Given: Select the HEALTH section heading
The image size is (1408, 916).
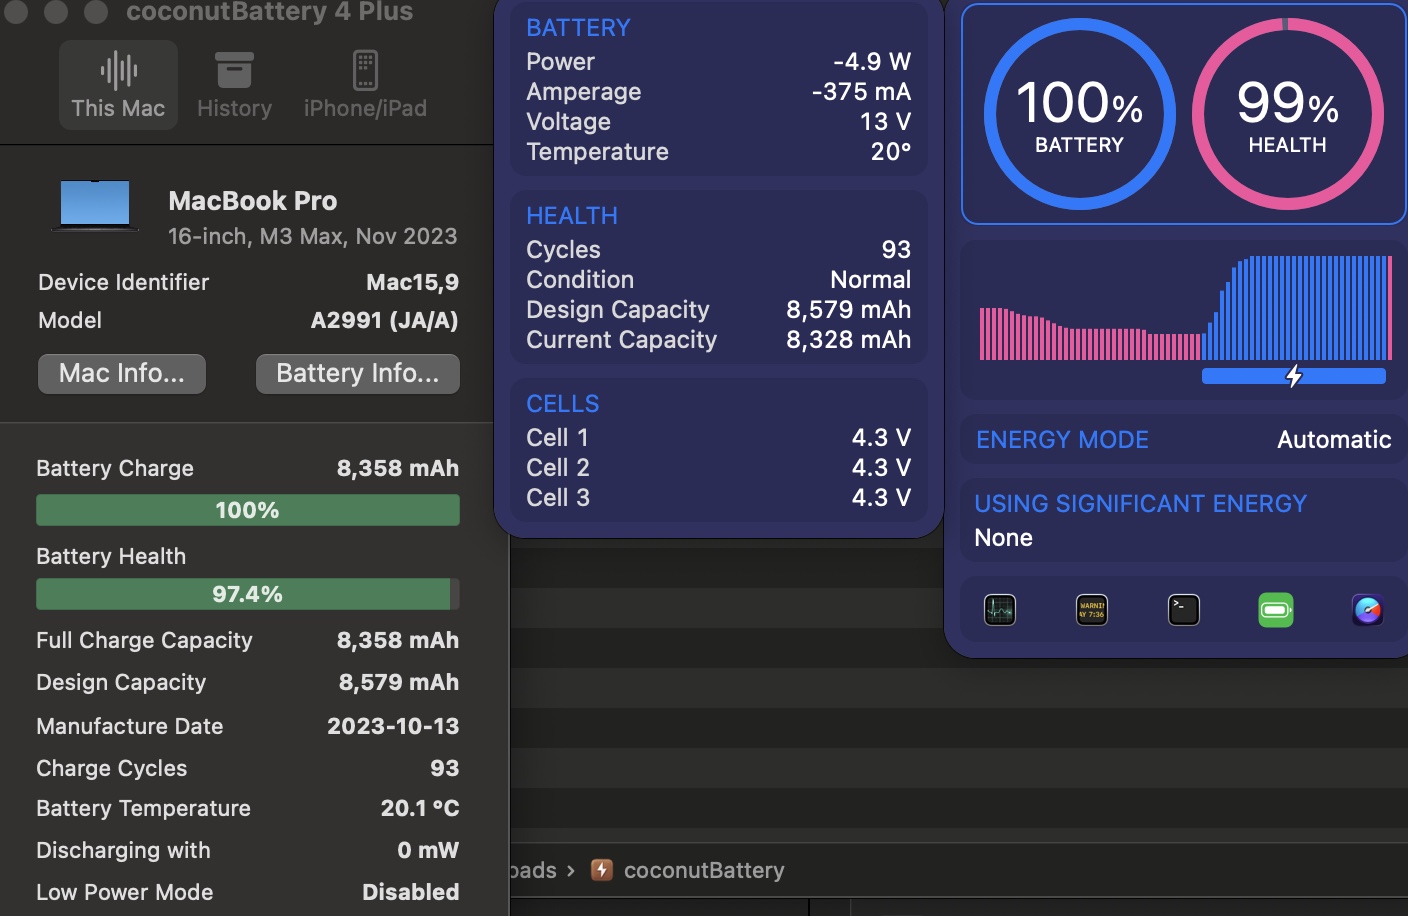Looking at the screenshot, I should click(572, 216).
